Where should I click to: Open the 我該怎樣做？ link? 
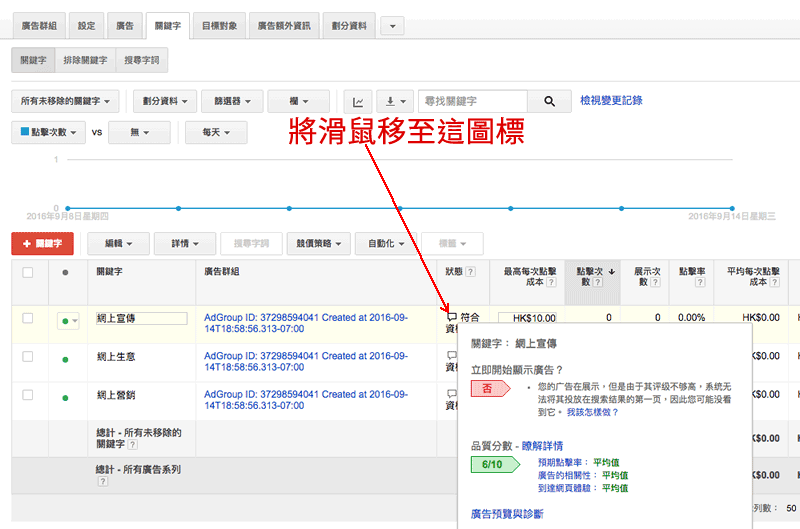pyautogui.click(x=592, y=412)
